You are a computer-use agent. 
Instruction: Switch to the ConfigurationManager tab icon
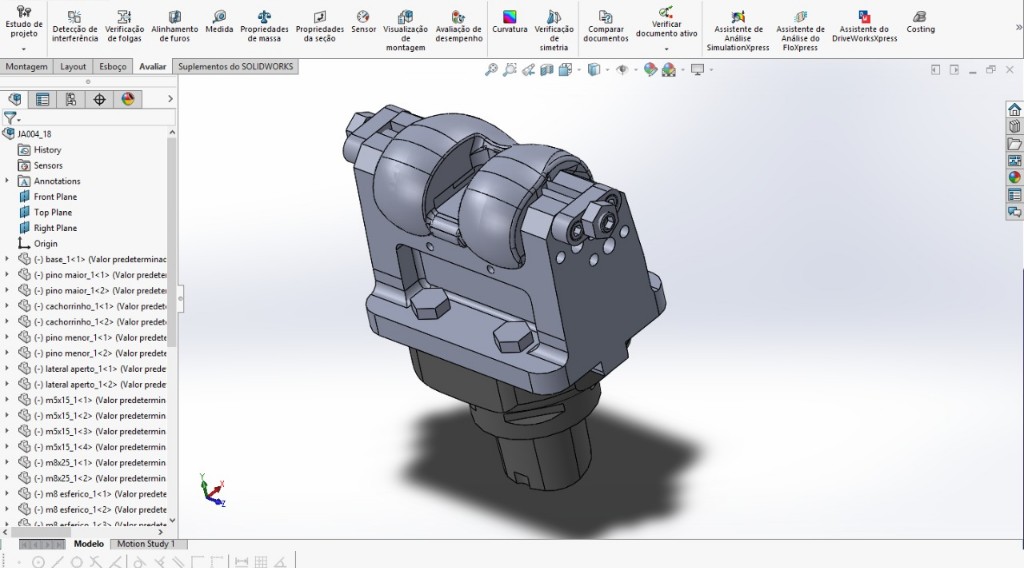tap(70, 99)
